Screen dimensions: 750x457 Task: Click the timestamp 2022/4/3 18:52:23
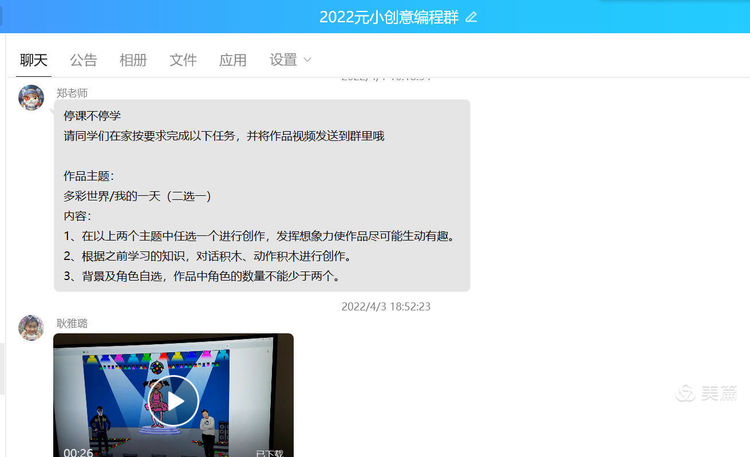tap(386, 307)
